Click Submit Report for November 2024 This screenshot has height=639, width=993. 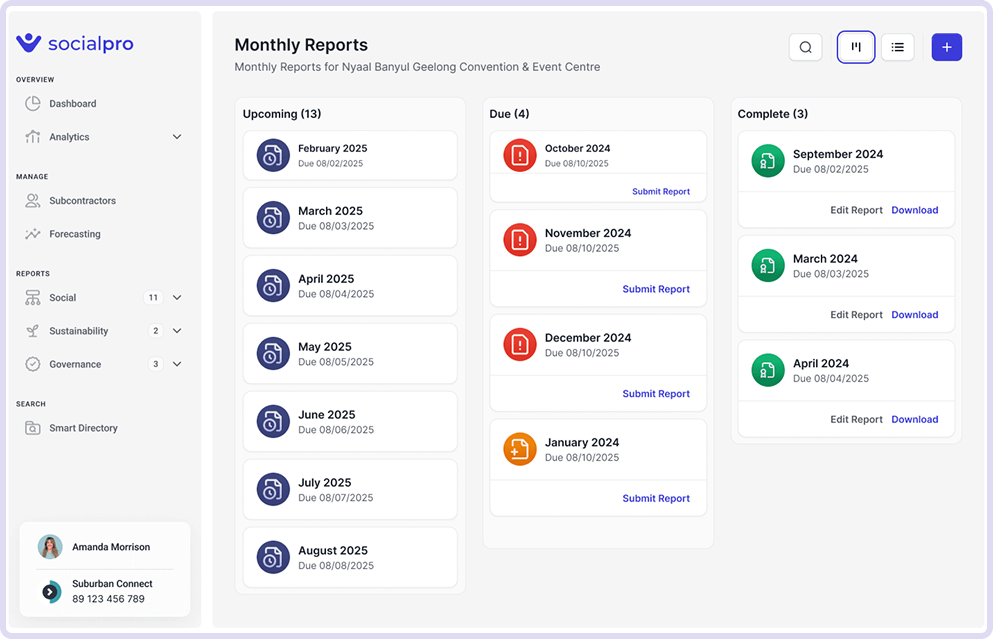click(655, 289)
